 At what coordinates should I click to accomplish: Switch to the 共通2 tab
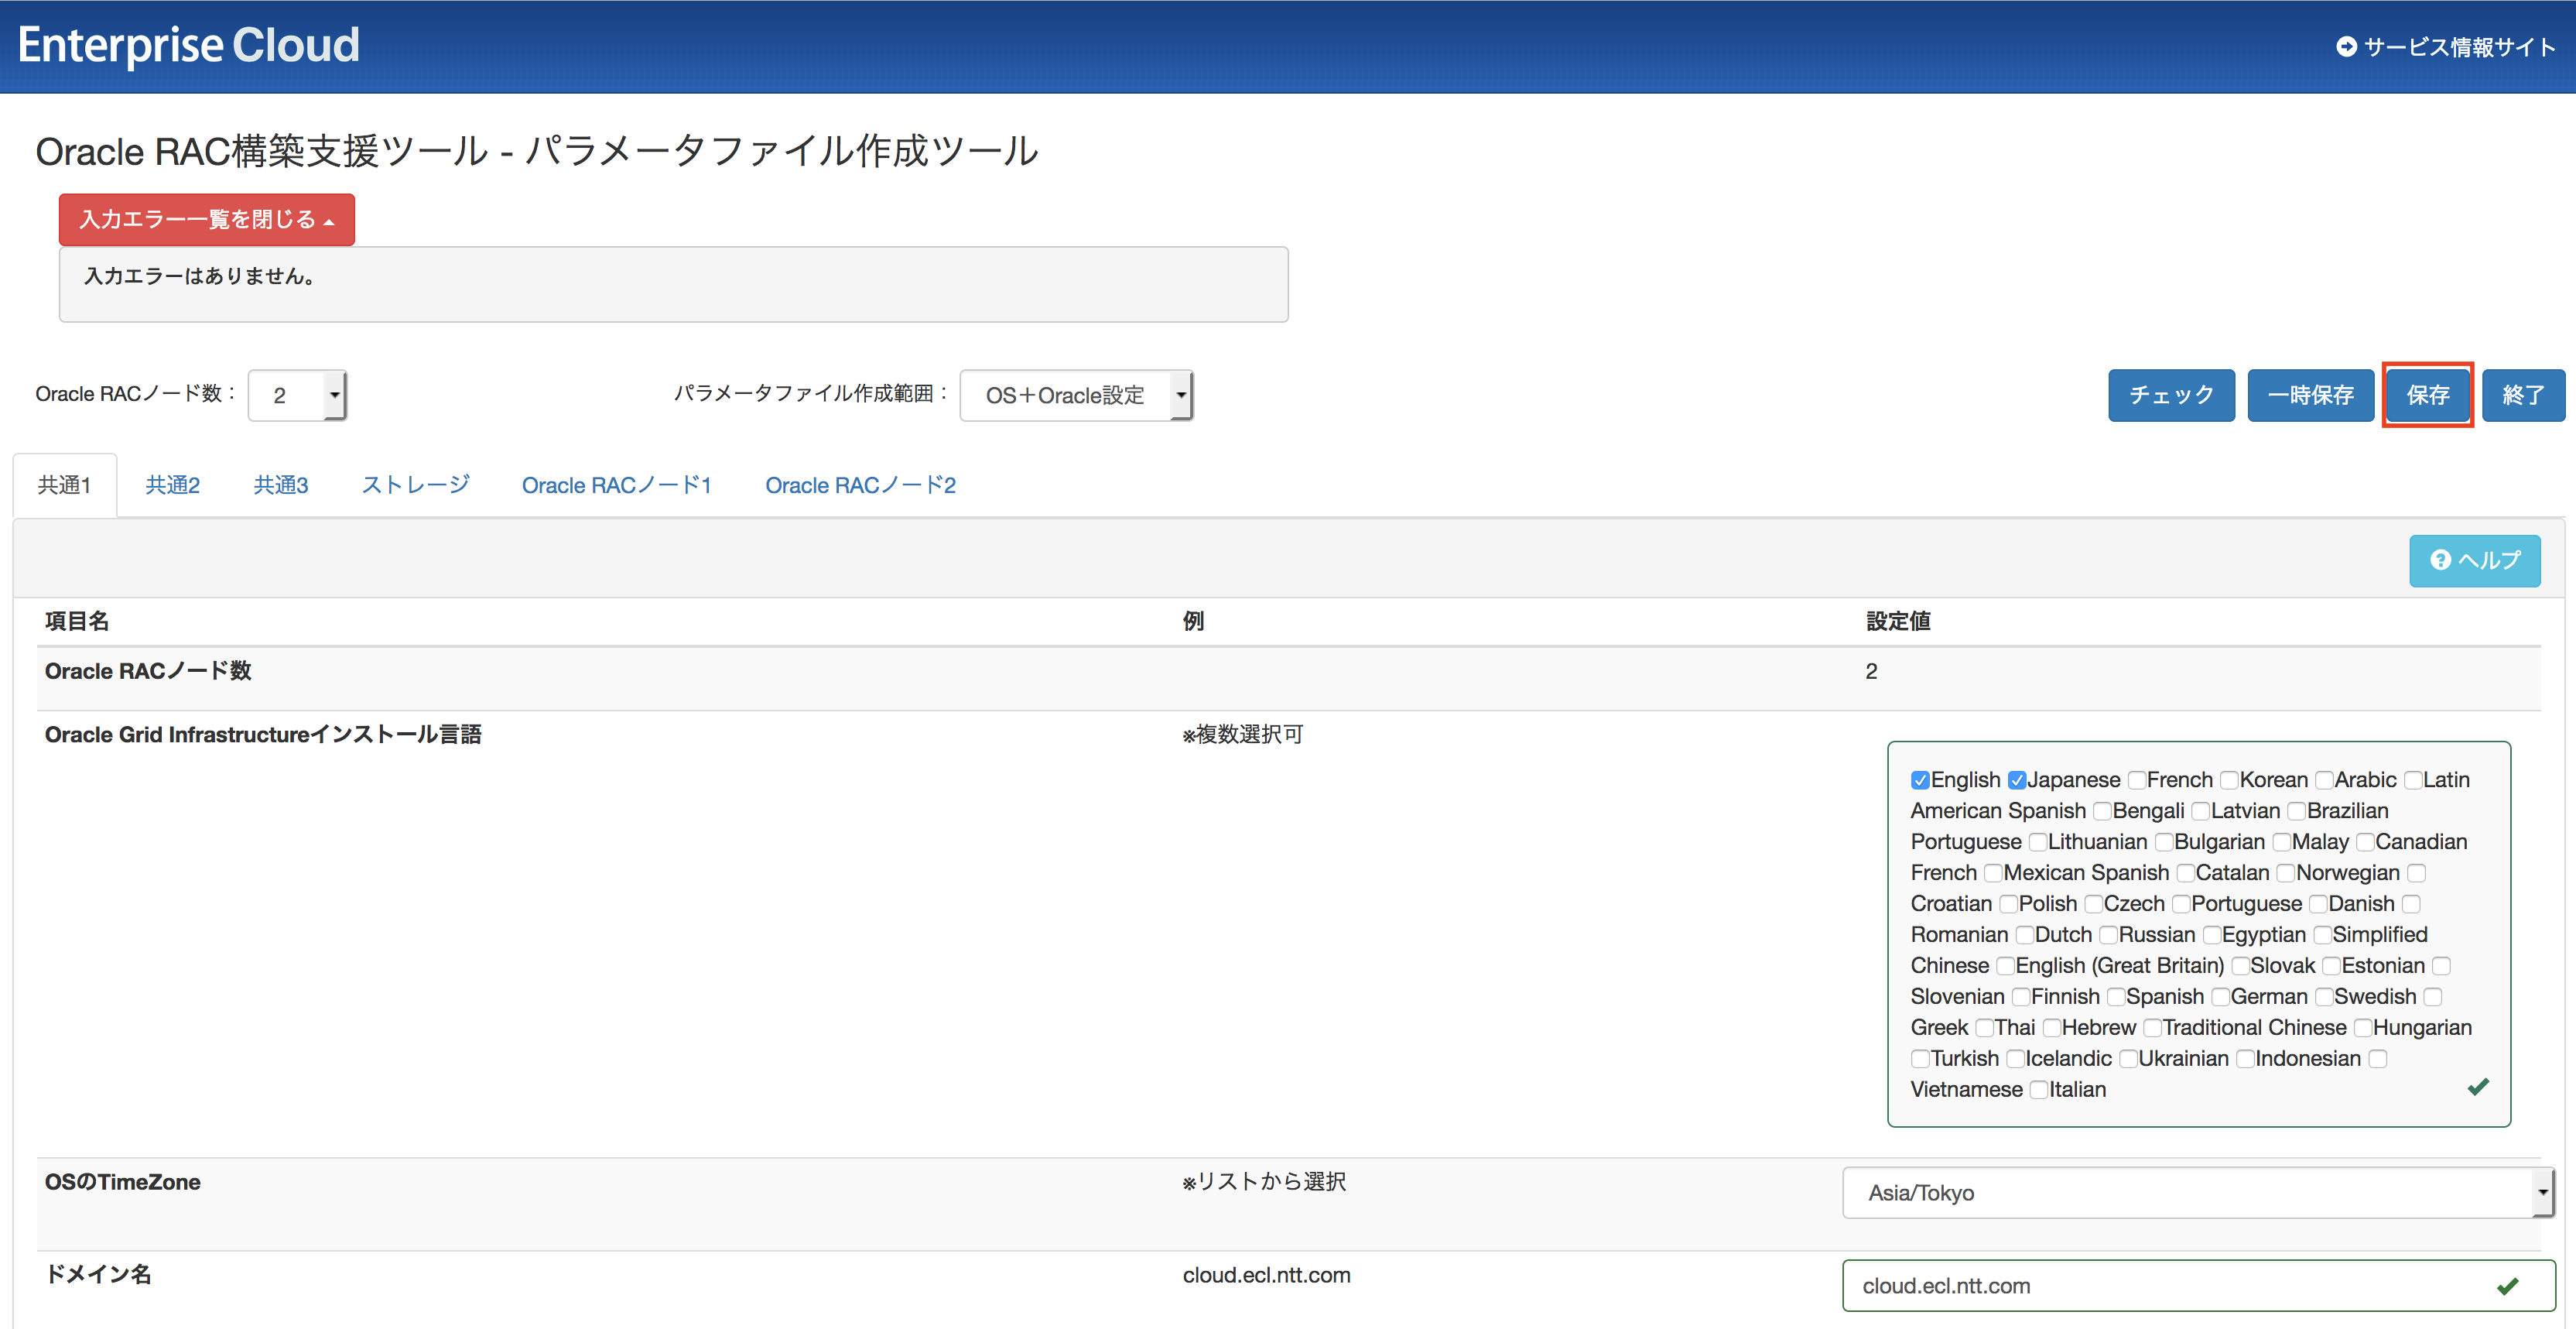click(172, 485)
